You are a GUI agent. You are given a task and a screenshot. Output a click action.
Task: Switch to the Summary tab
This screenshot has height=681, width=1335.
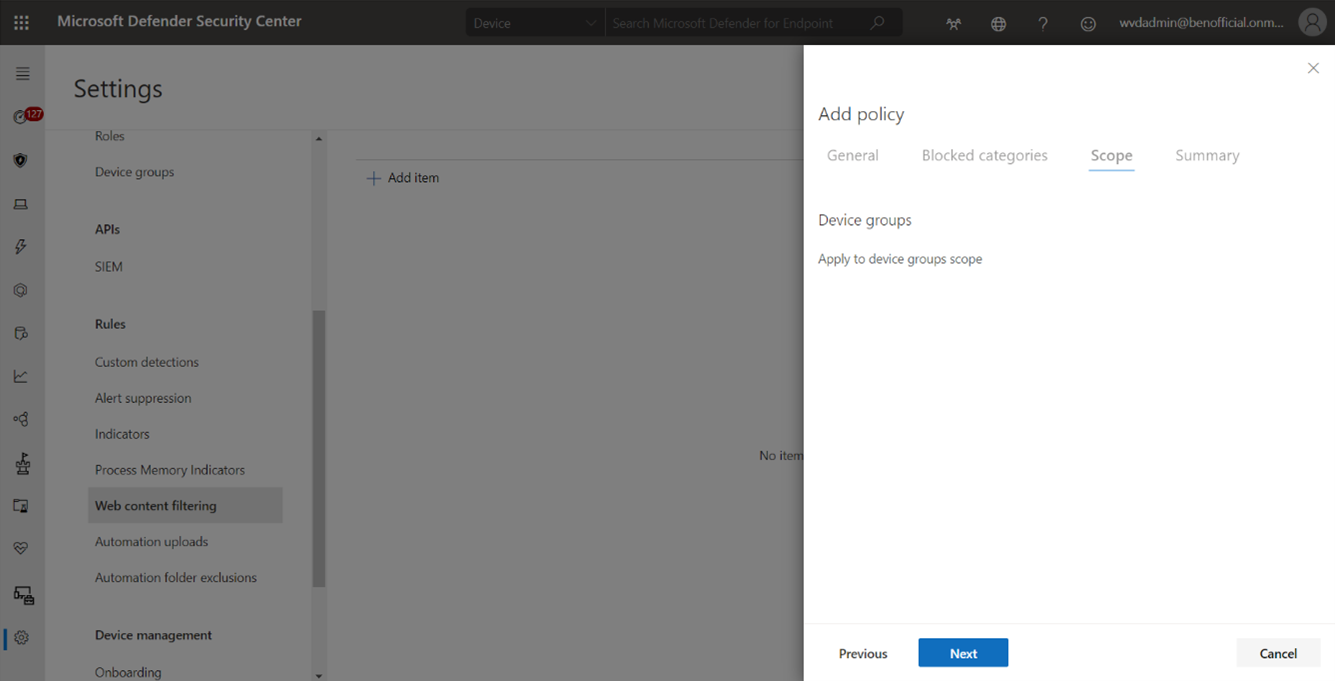pos(1207,156)
